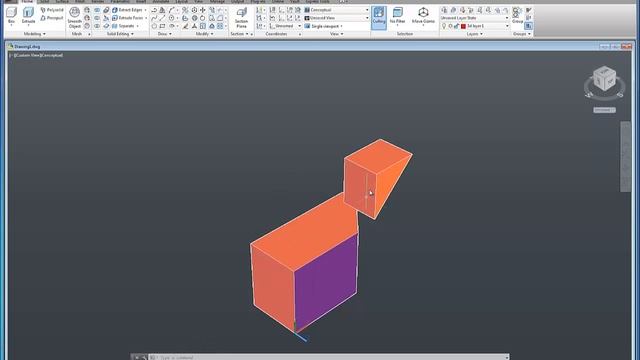This screenshot has height=360, width=640.
Task: Click the Smooth Less mesh icon
Action: pos(87,18)
